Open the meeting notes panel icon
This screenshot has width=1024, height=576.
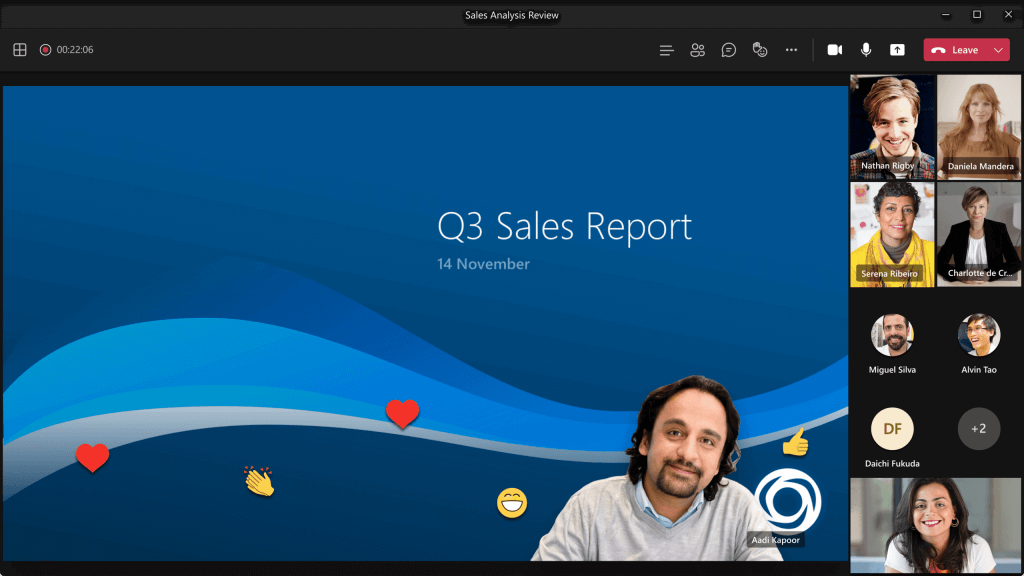pyautogui.click(x=667, y=50)
